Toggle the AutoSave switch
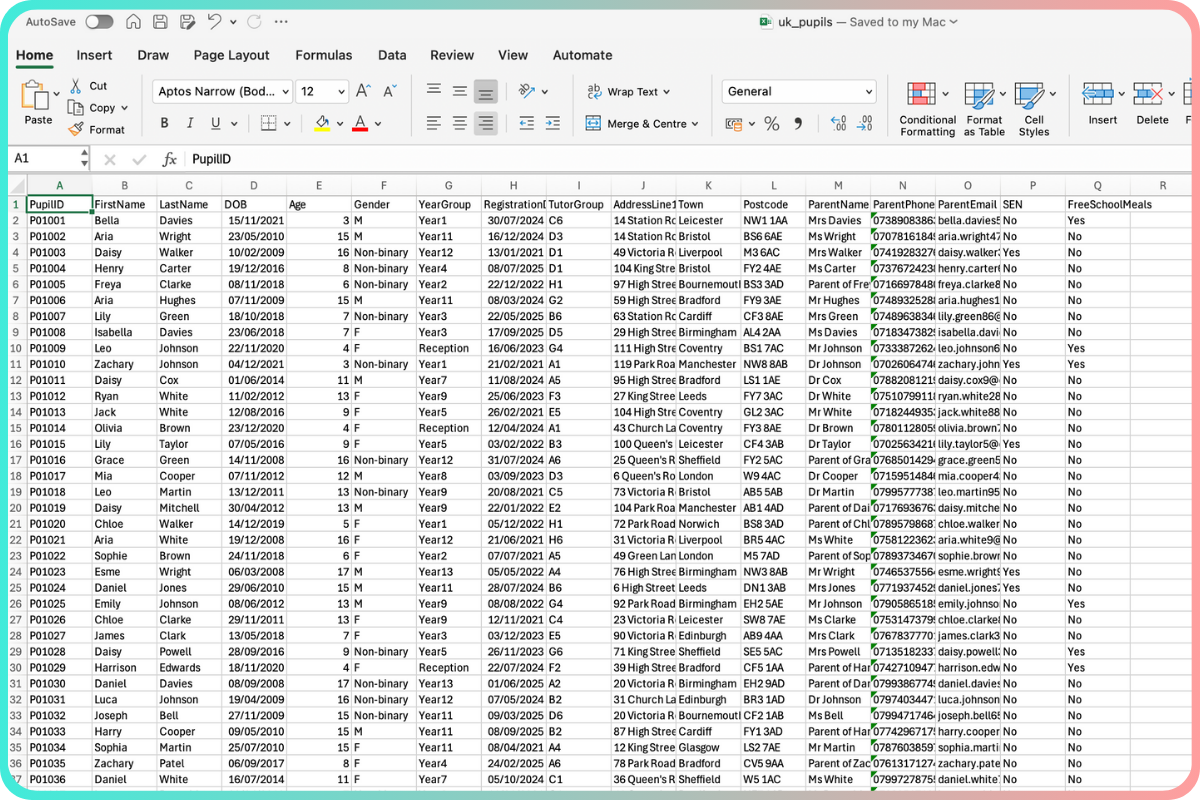This screenshot has width=1200, height=800. pos(99,22)
